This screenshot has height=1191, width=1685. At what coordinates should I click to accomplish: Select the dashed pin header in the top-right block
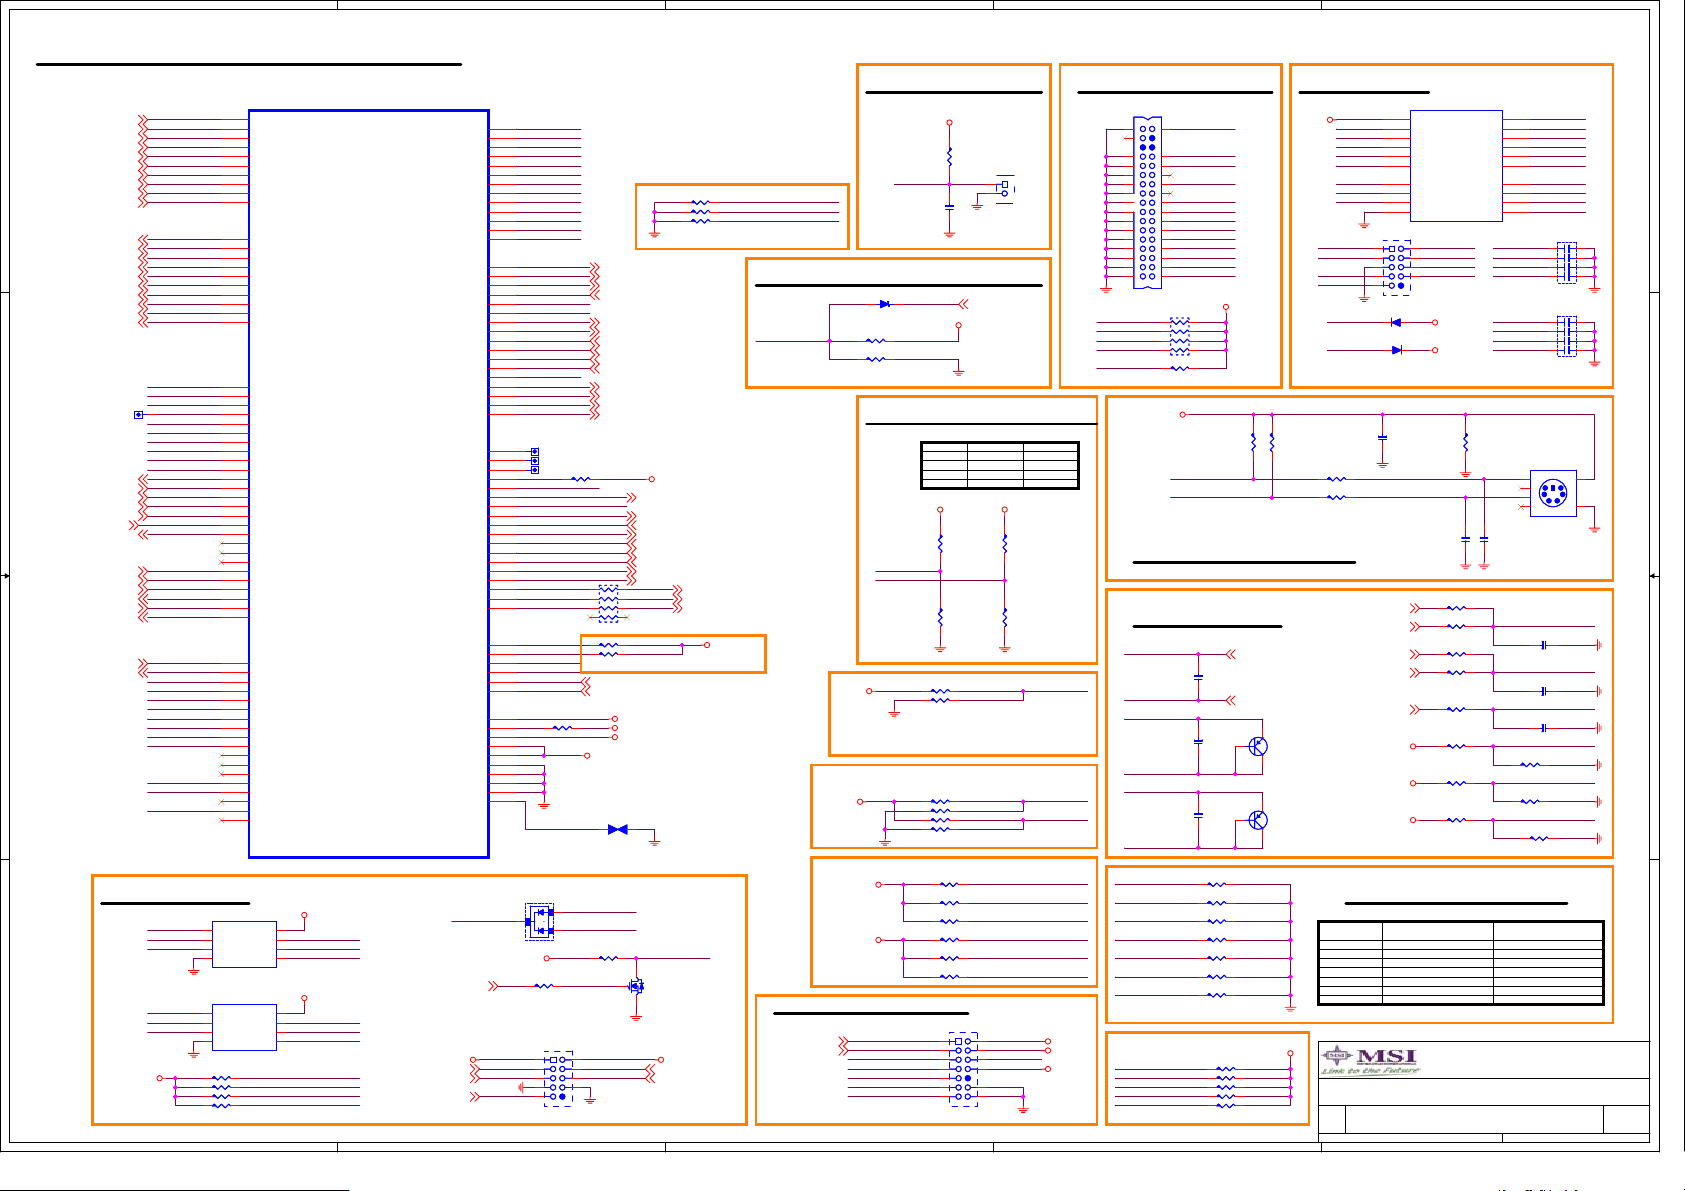point(1397,267)
